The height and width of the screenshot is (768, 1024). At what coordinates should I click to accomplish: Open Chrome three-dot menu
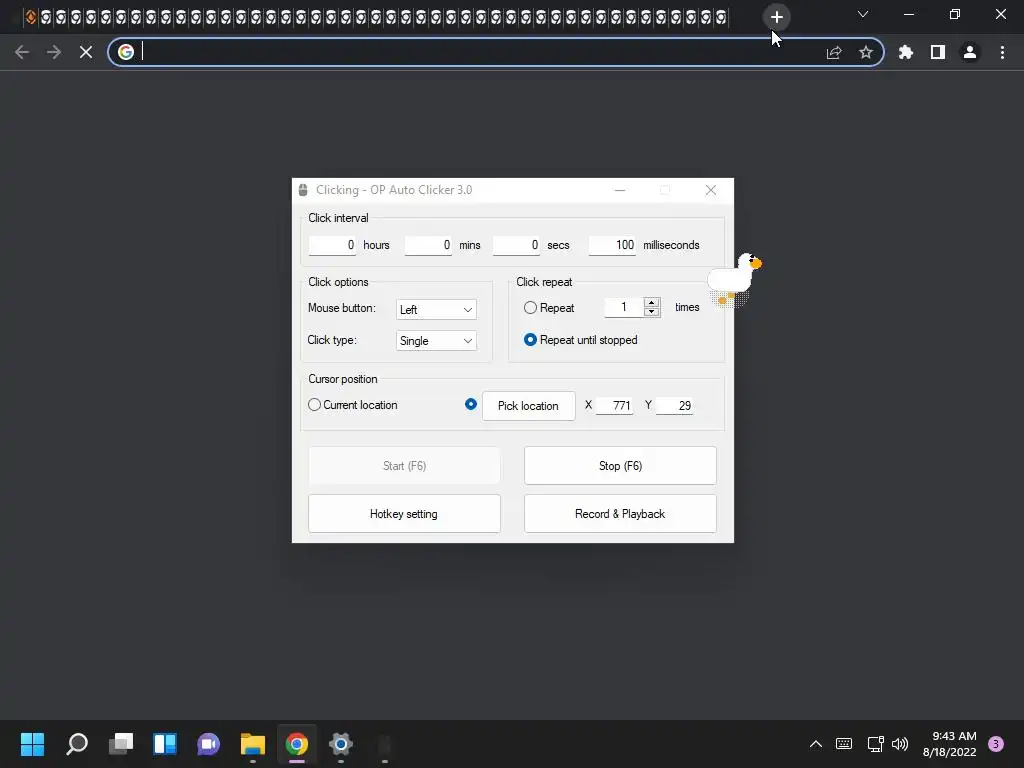pos(1002,52)
